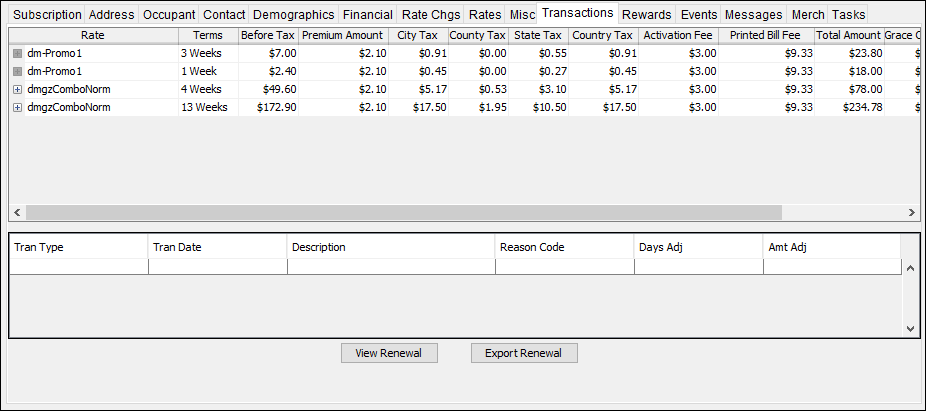Go to the Rate Chgs tab

431,15
